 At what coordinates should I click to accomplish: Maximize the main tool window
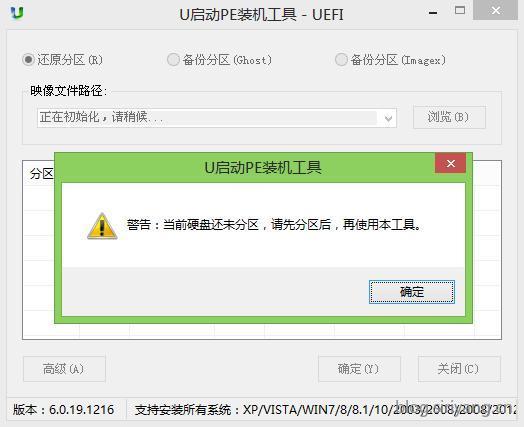pos(460,11)
